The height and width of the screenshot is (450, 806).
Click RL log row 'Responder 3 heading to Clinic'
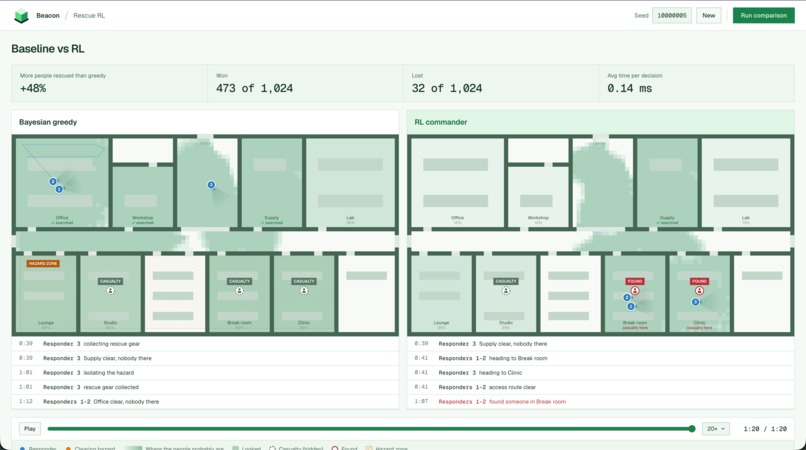[600, 372]
